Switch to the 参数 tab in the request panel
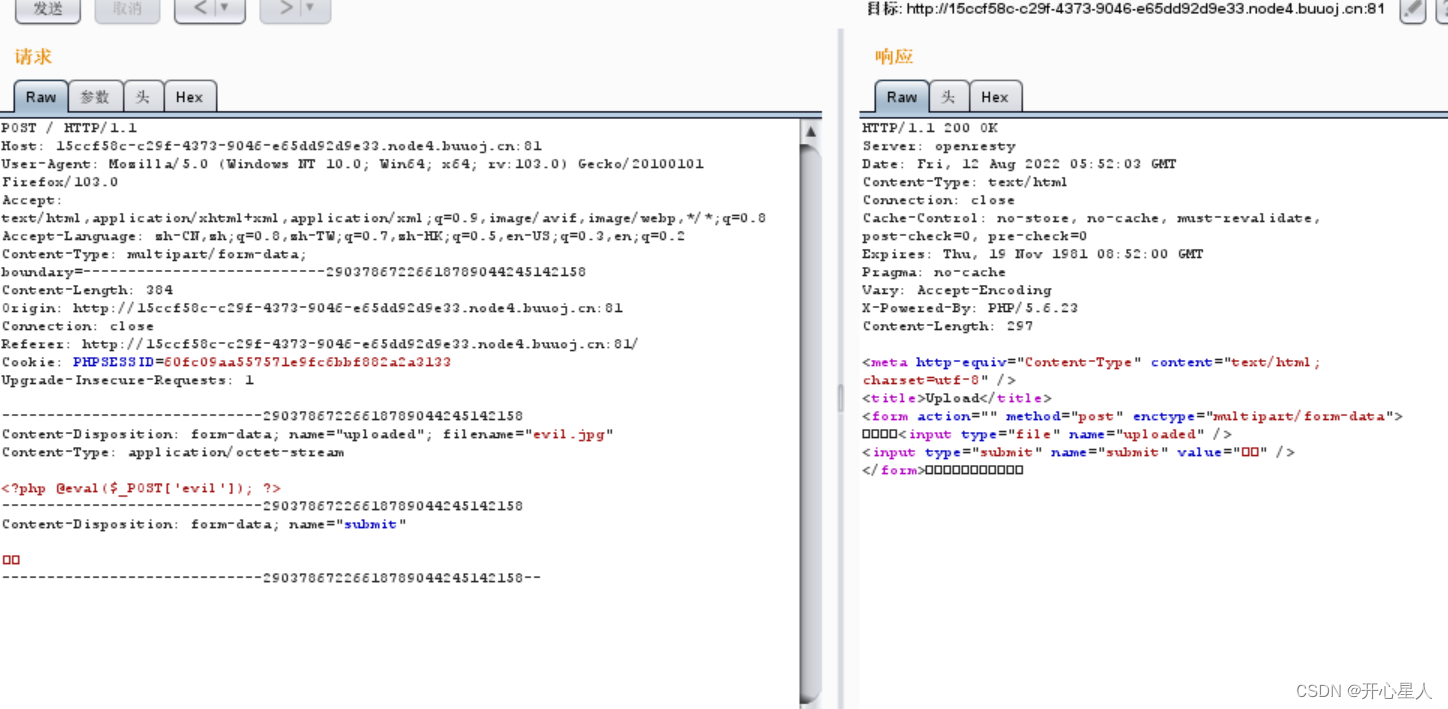The image size is (1448, 709). [95, 97]
